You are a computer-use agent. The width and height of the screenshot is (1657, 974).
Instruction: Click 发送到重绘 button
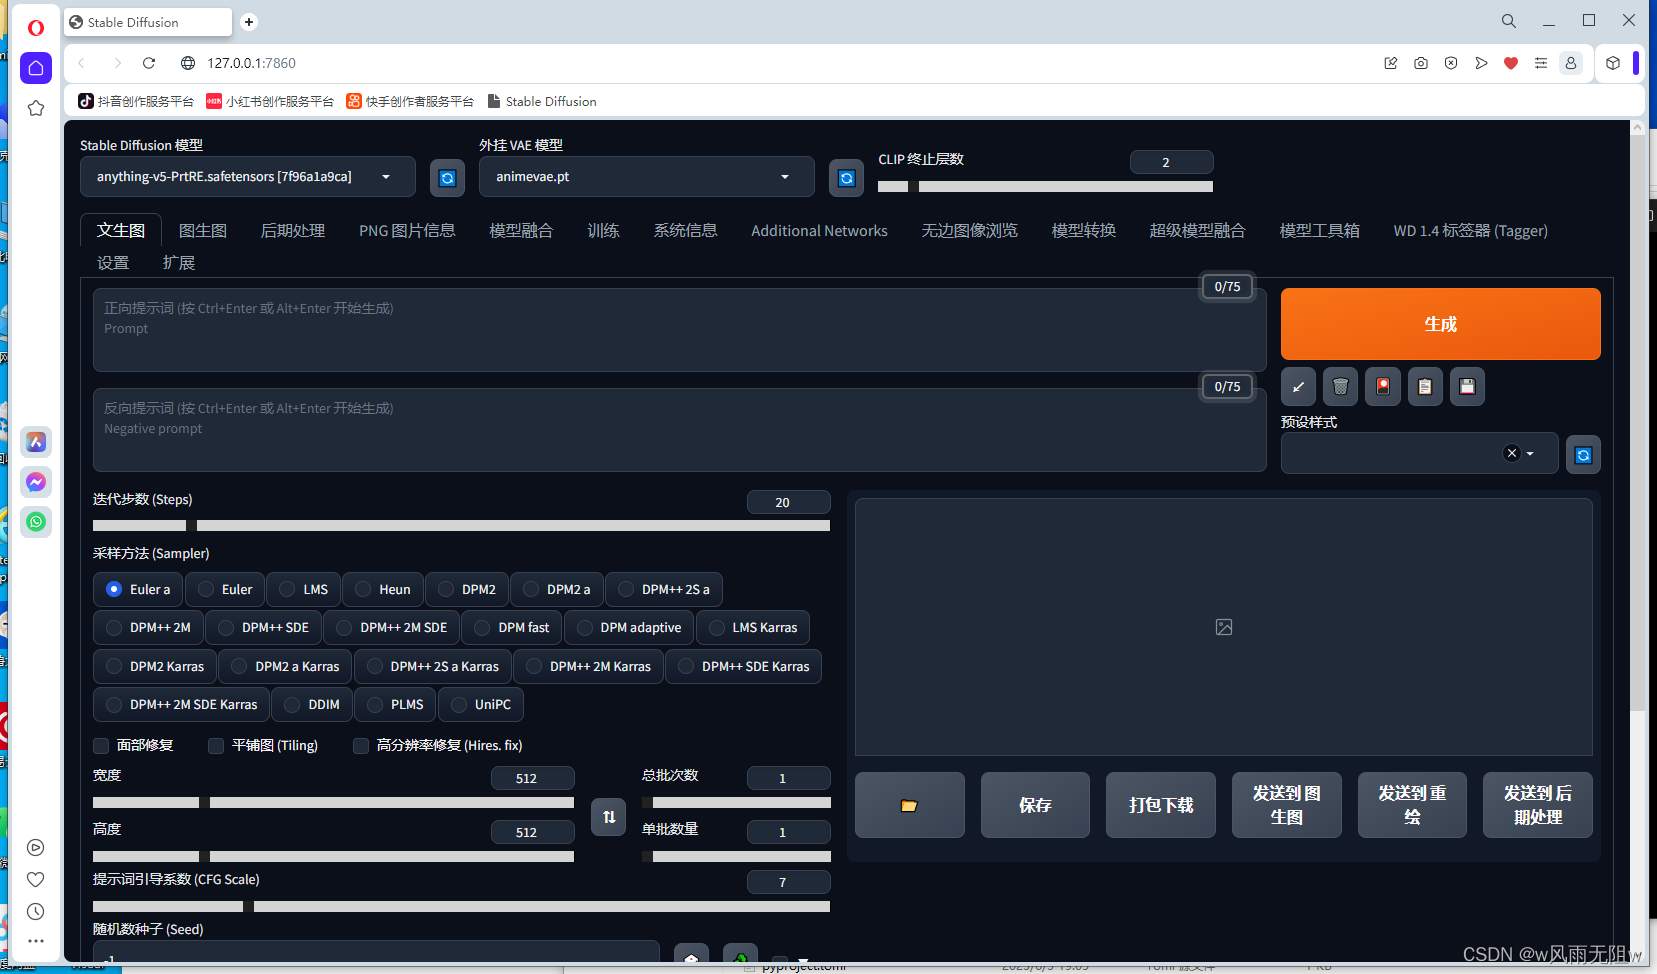[1412, 805]
